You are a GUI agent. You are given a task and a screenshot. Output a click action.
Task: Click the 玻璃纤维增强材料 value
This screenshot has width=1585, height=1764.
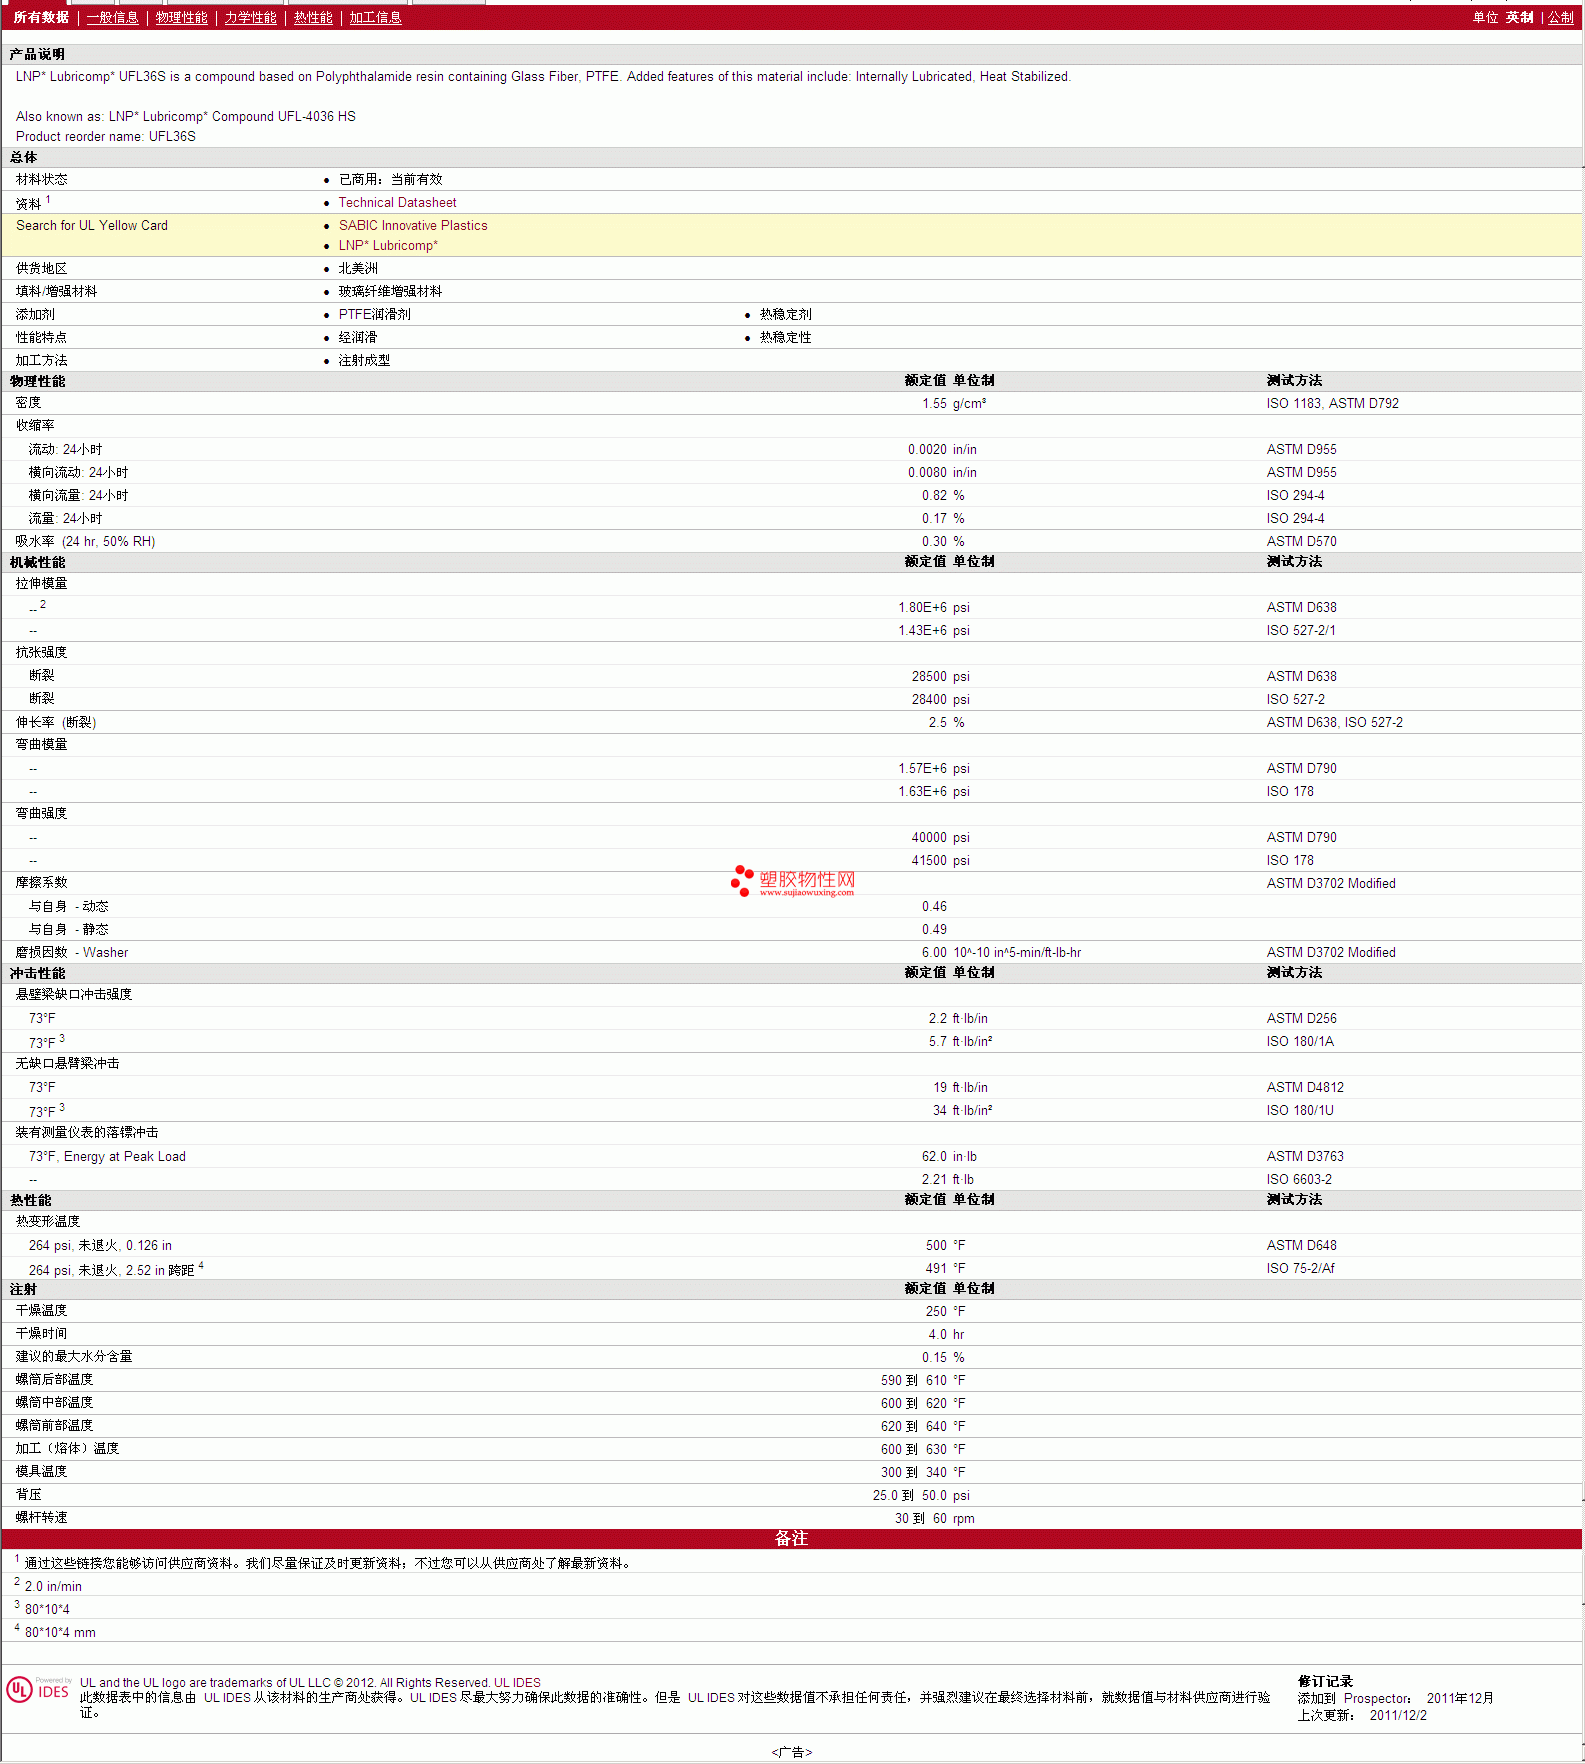[x=390, y=292]
